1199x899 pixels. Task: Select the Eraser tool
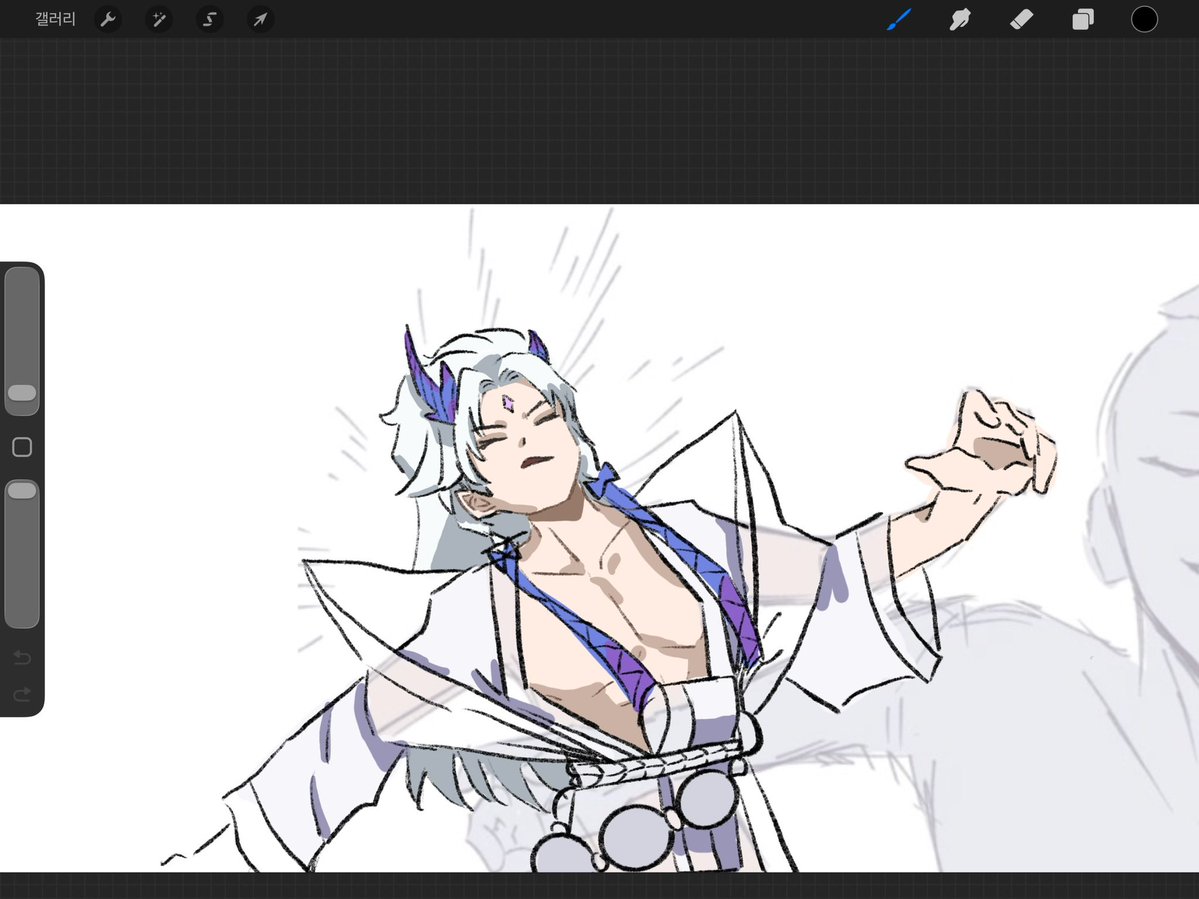pos(1022,19)
